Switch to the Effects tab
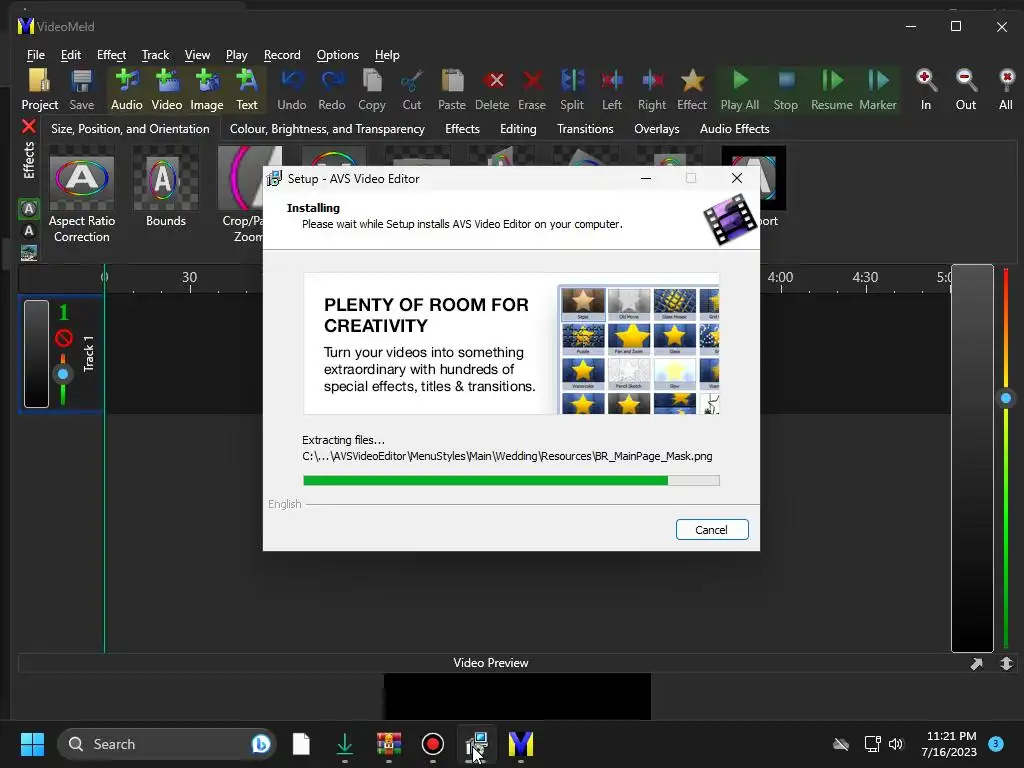Screen dimensions: 1024x768 pos(462,129)
